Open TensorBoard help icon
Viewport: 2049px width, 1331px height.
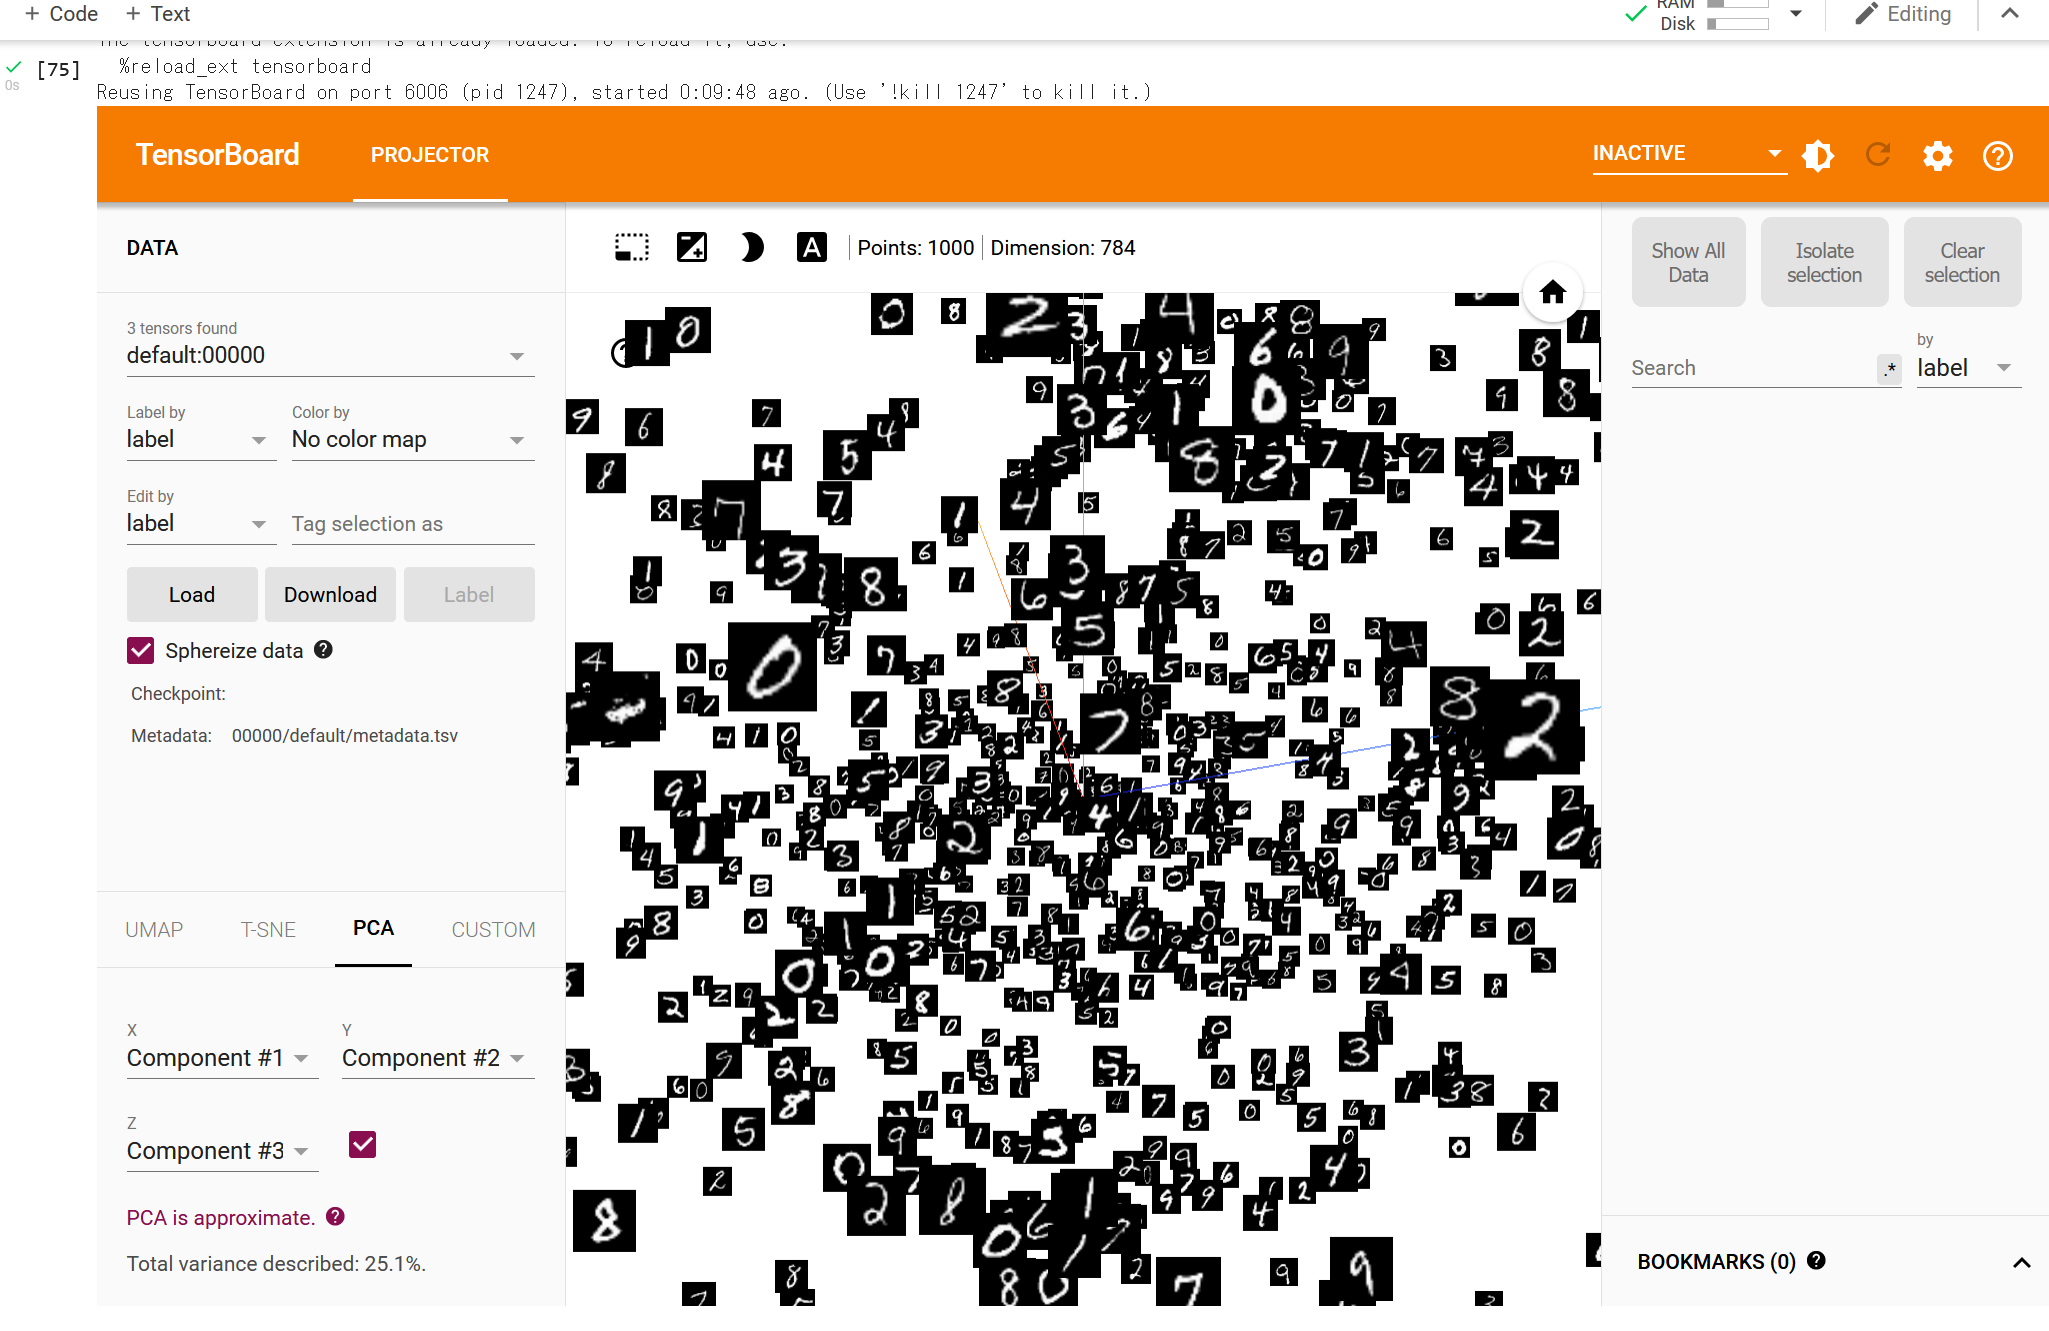click(x=1997, y=155)
